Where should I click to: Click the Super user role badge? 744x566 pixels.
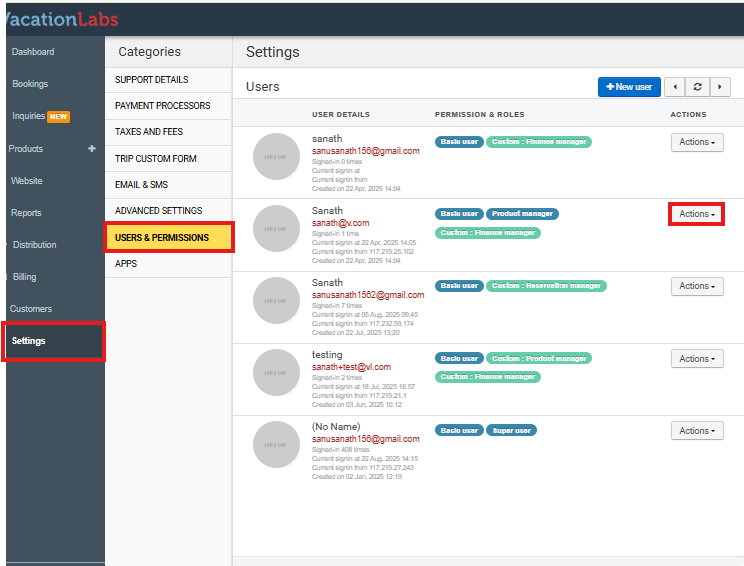[x=511, y=430]
